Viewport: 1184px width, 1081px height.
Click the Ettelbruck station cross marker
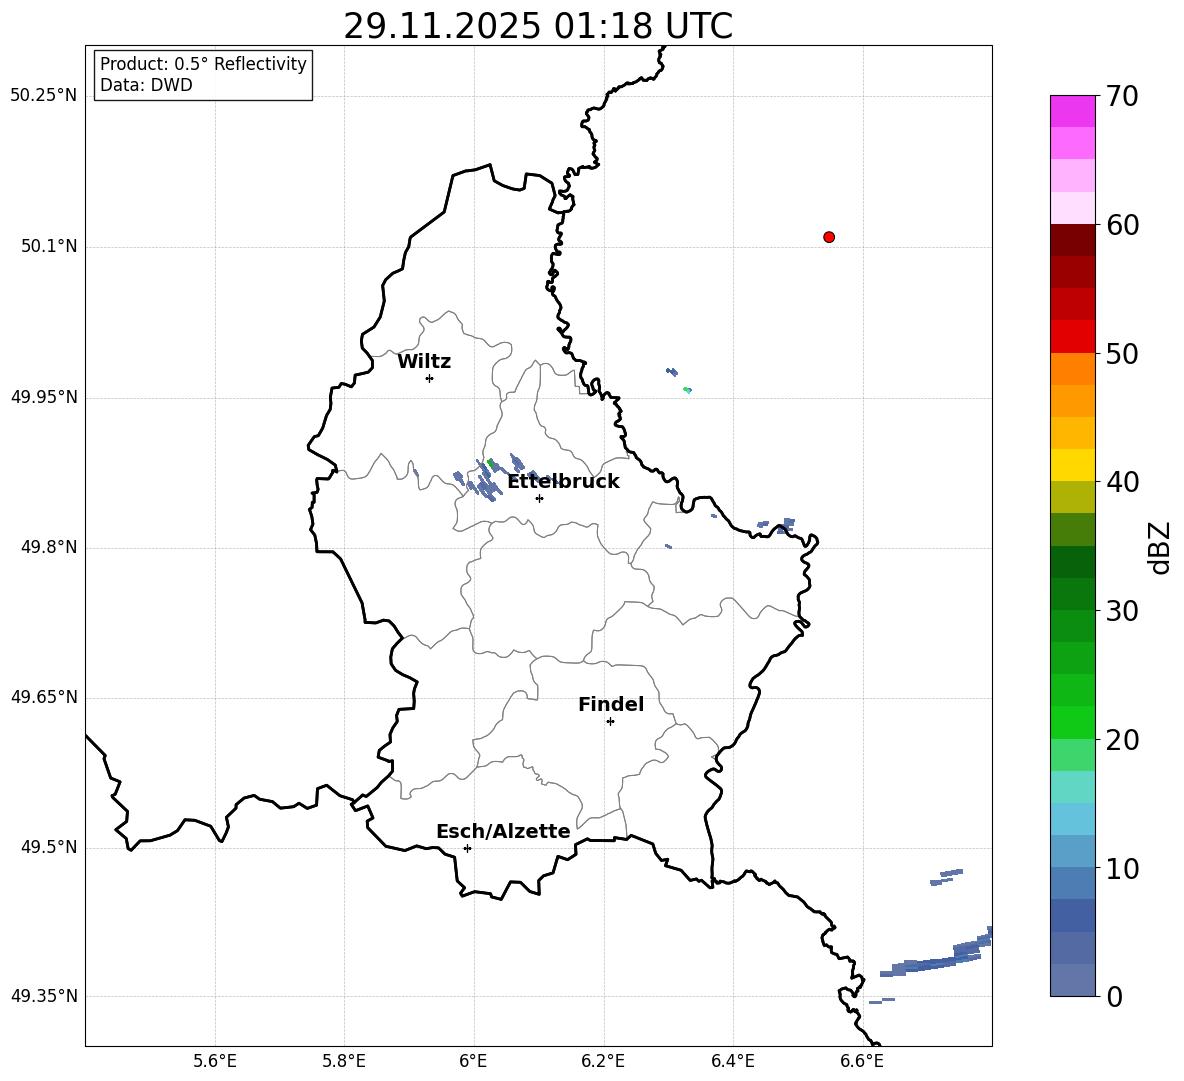click(x=539, y=498)
